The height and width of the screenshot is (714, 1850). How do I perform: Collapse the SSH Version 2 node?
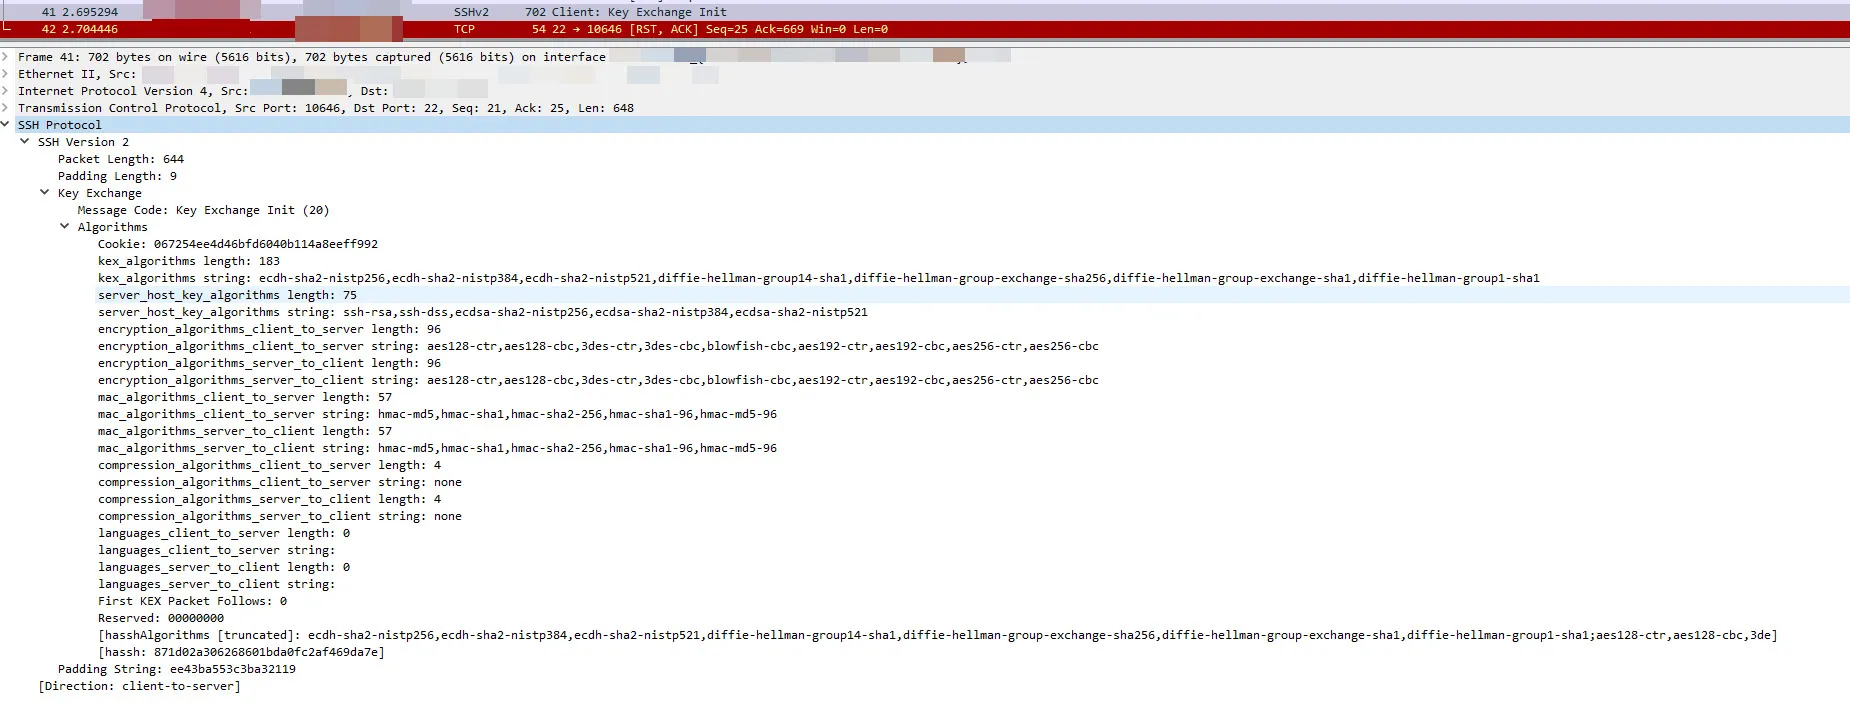tap(25, 142)
